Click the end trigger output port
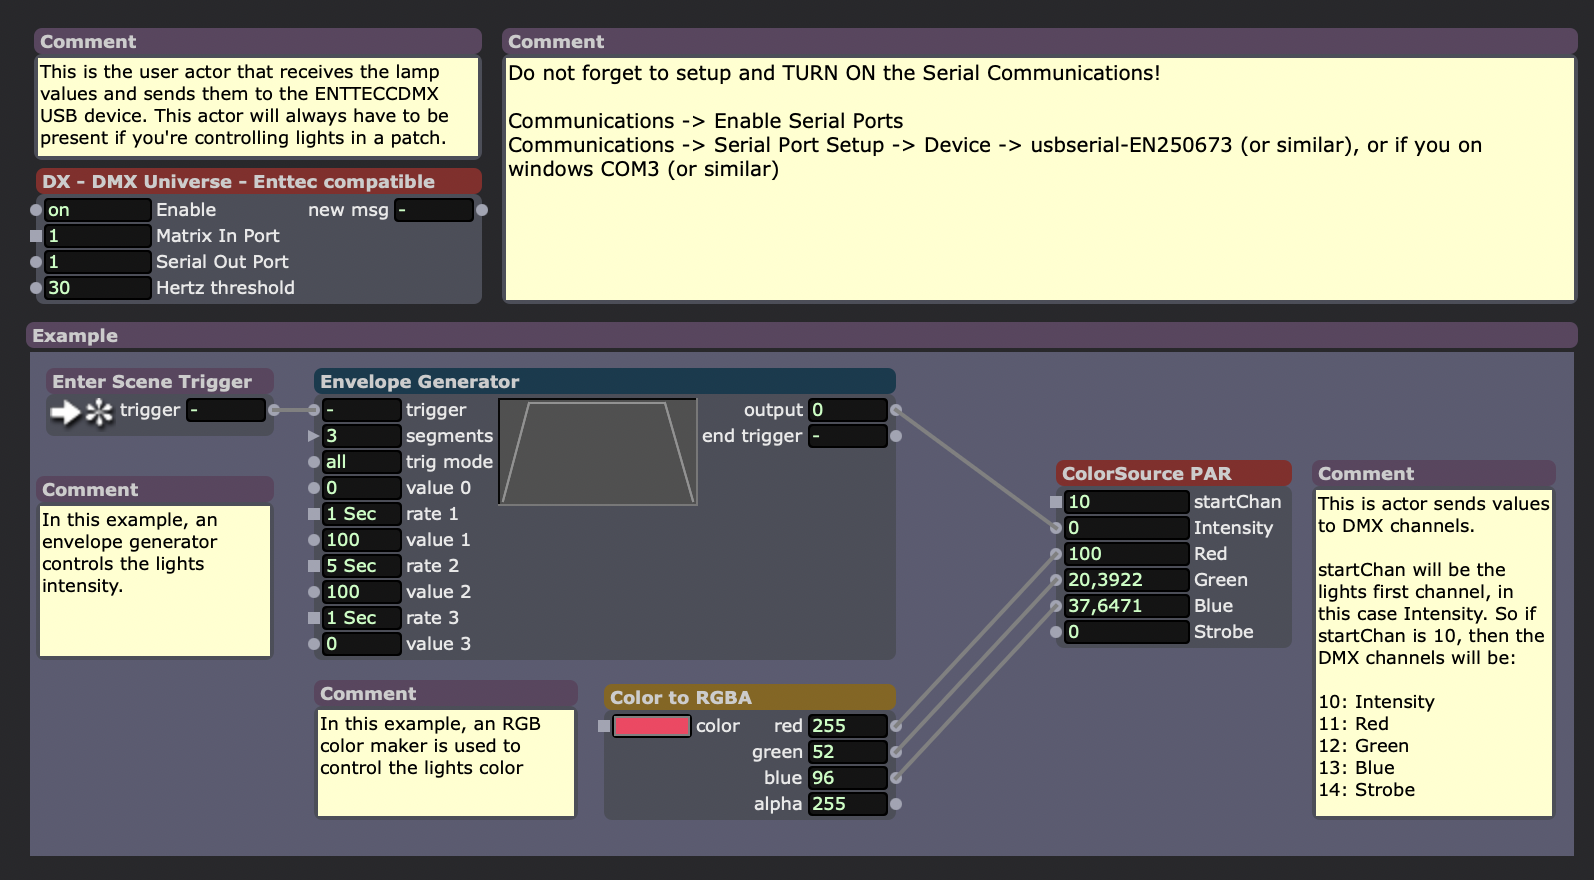This screenshot has height=880, width=1594. (896, 436)
